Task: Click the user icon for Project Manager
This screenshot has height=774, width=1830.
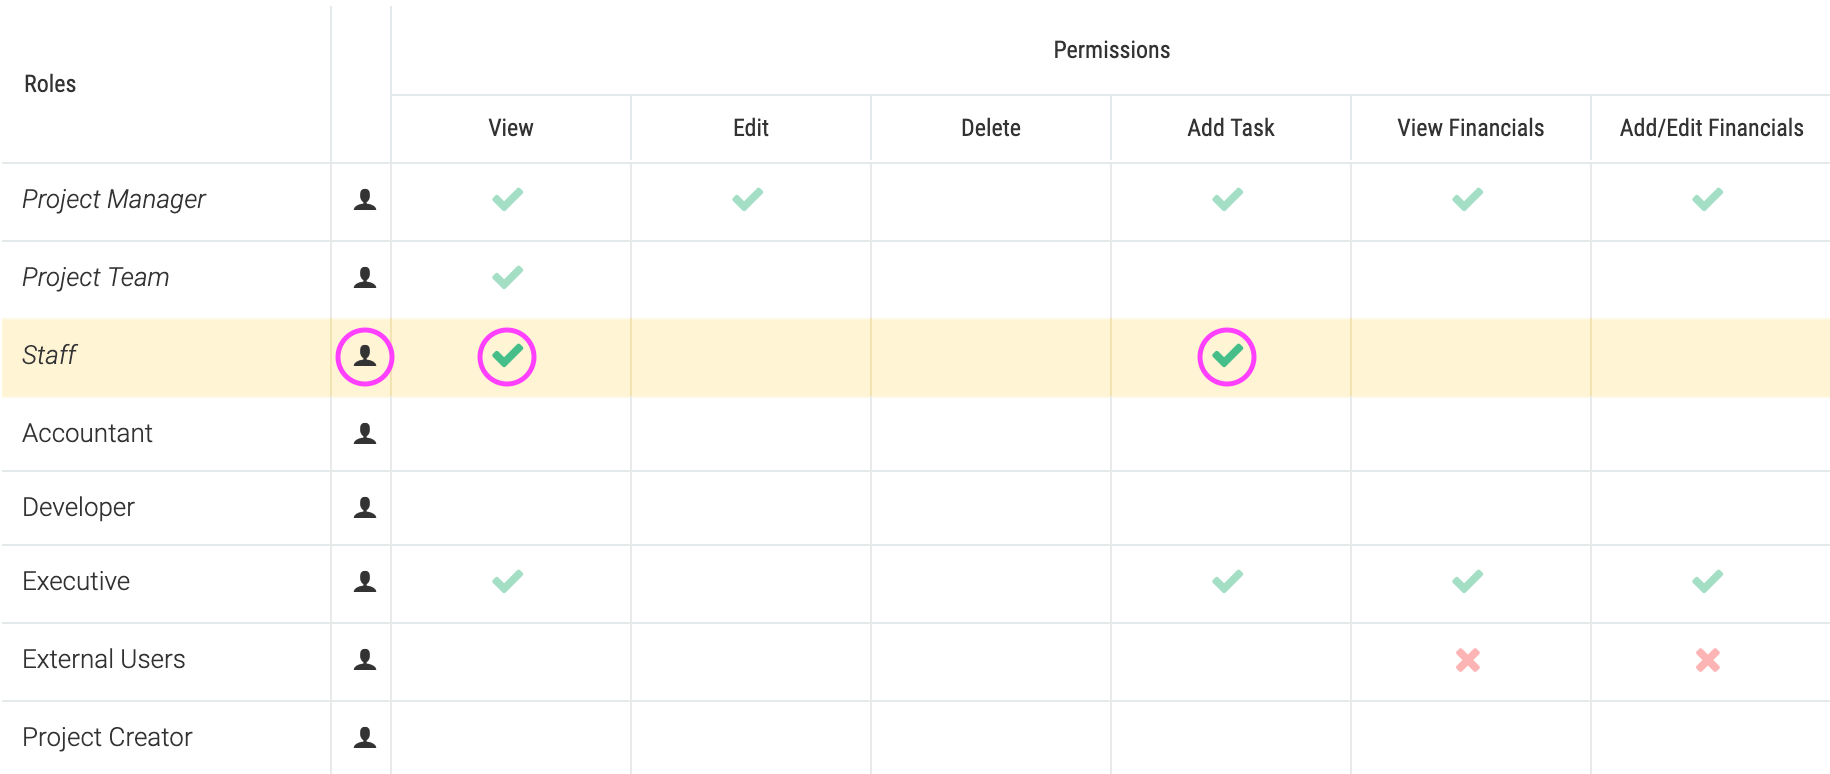Action: point(365,200)
